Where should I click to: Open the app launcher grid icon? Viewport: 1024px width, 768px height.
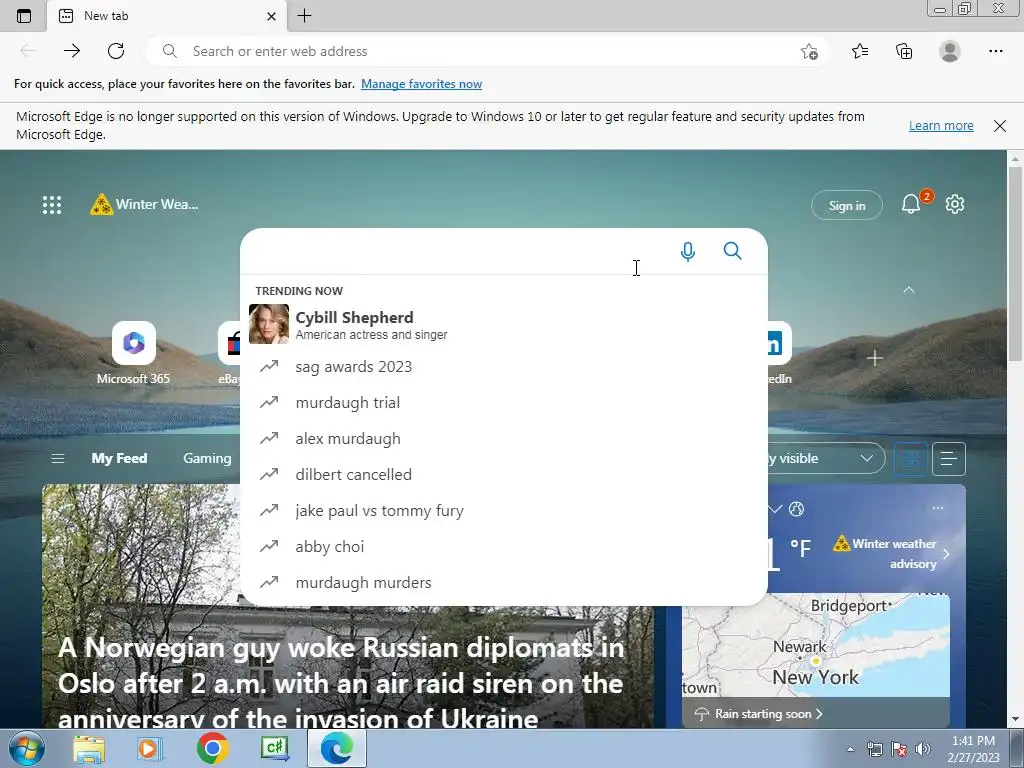(x=52, y=204)
